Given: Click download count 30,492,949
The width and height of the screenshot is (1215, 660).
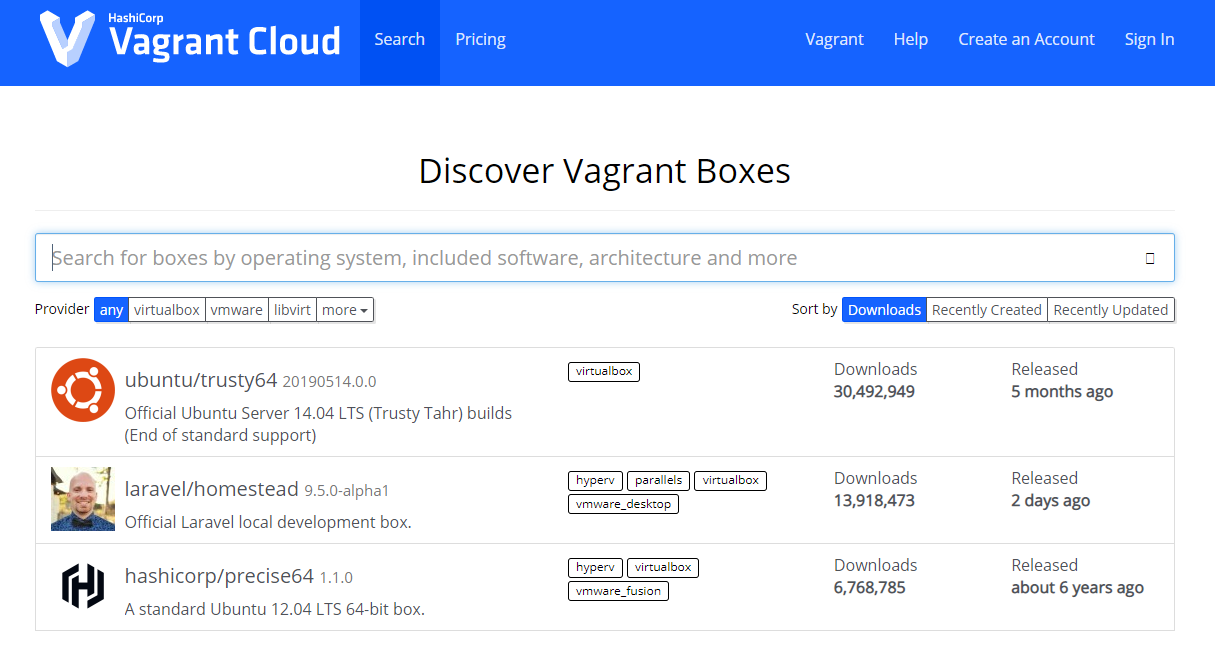Looking at the screenshot, I should click(x=874, y=392).
